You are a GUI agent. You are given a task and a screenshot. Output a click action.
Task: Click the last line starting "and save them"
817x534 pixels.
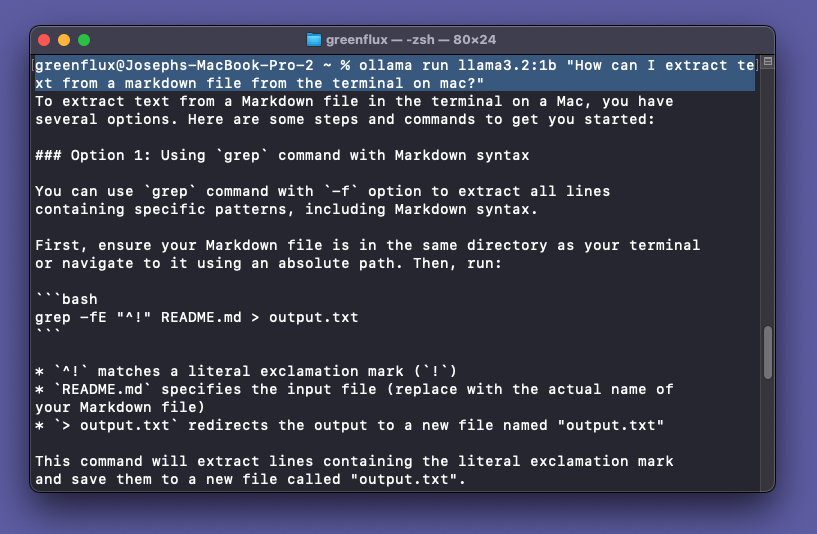tap(250, 479)
